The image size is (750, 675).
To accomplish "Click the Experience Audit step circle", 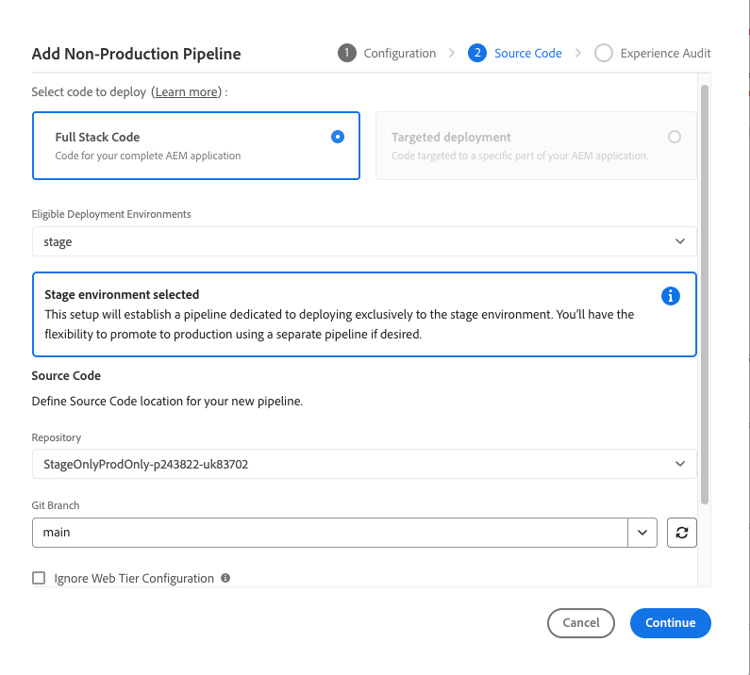I will [603, 53].
